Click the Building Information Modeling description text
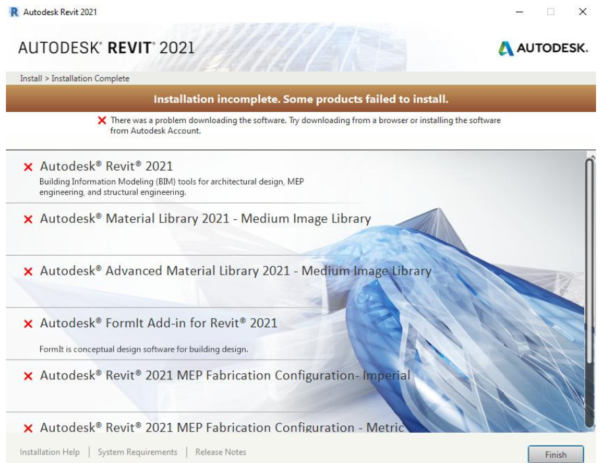This screenshot has width=600, height=463. point(171,187)
